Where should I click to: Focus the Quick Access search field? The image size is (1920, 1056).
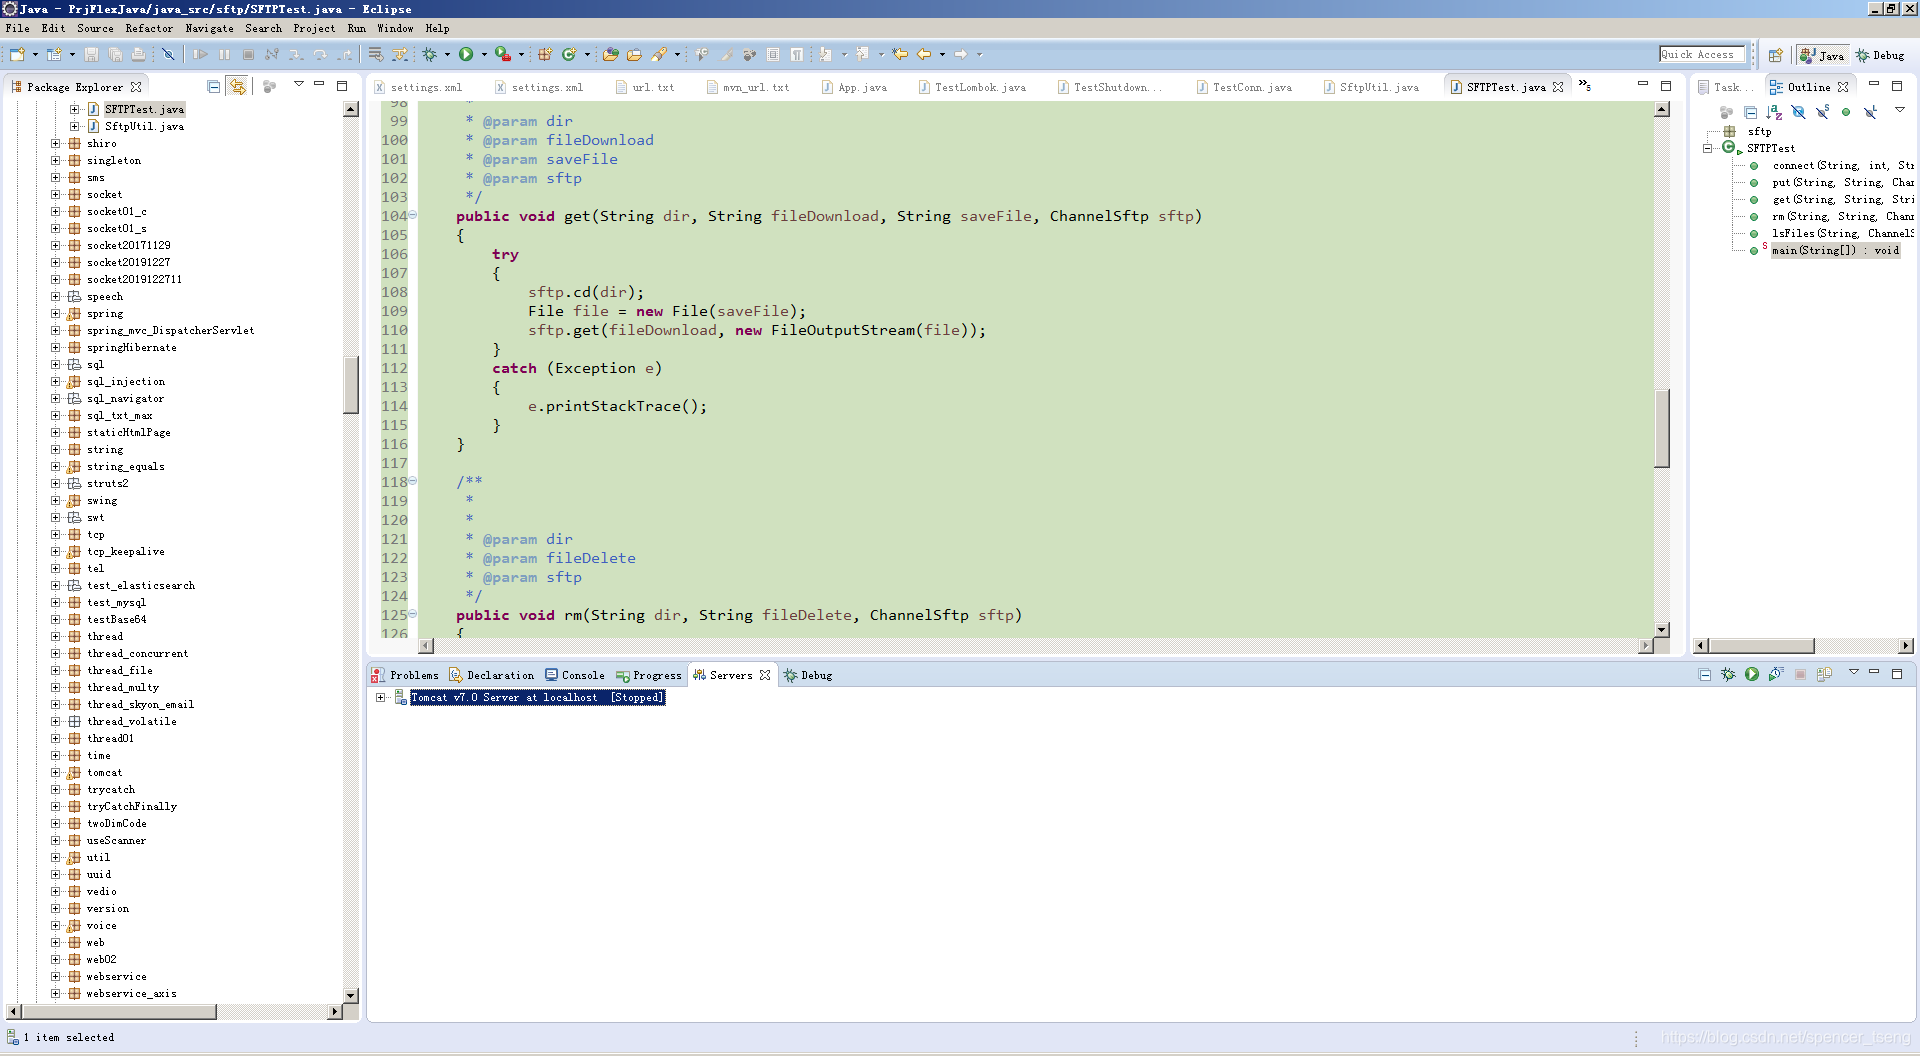[1700, 54]
